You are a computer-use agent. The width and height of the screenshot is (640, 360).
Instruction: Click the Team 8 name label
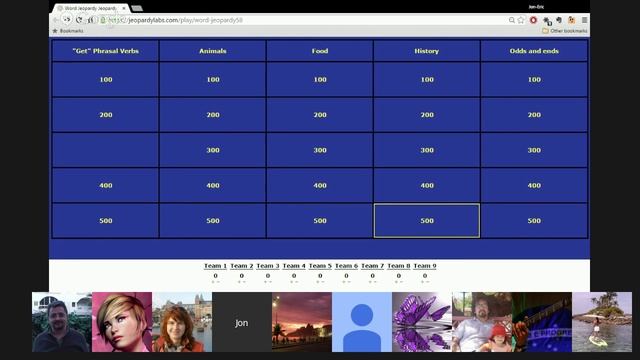[399, 266]
